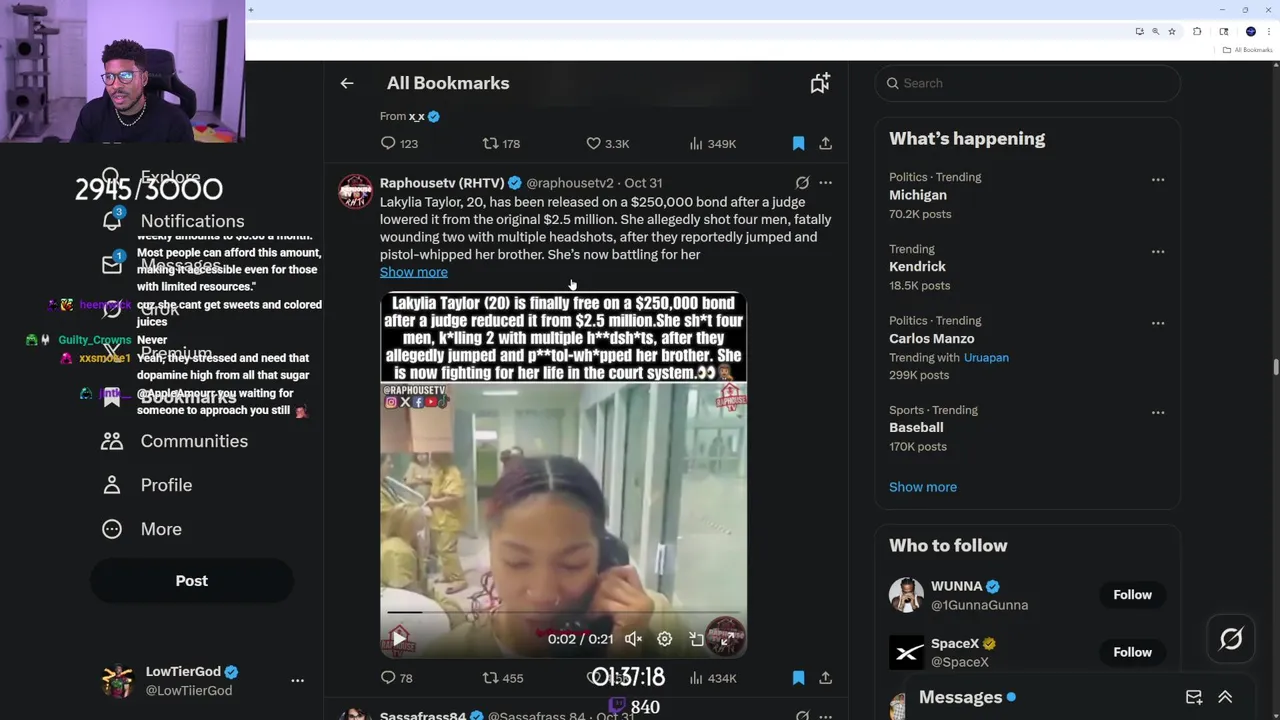
Task: Share the post with 434K views
Action: (x=825, y=678)
